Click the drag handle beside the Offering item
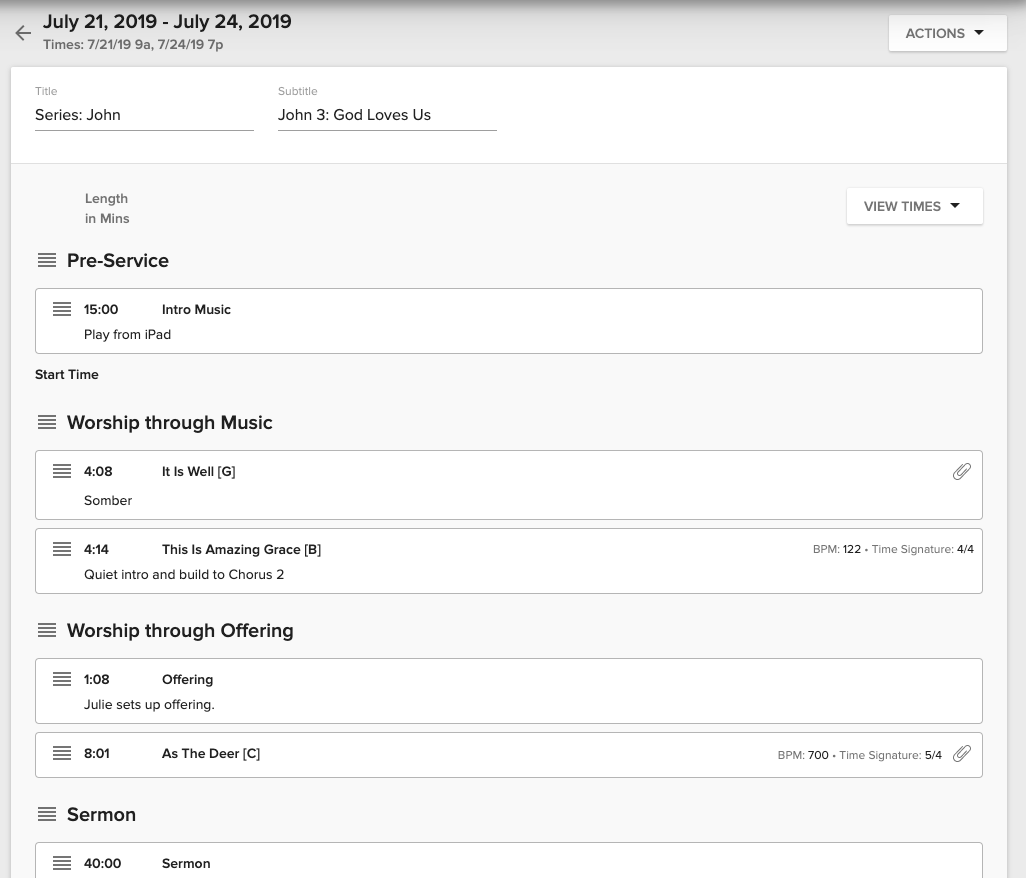Viewport: 1026px width, 878px height. (62, 679)
